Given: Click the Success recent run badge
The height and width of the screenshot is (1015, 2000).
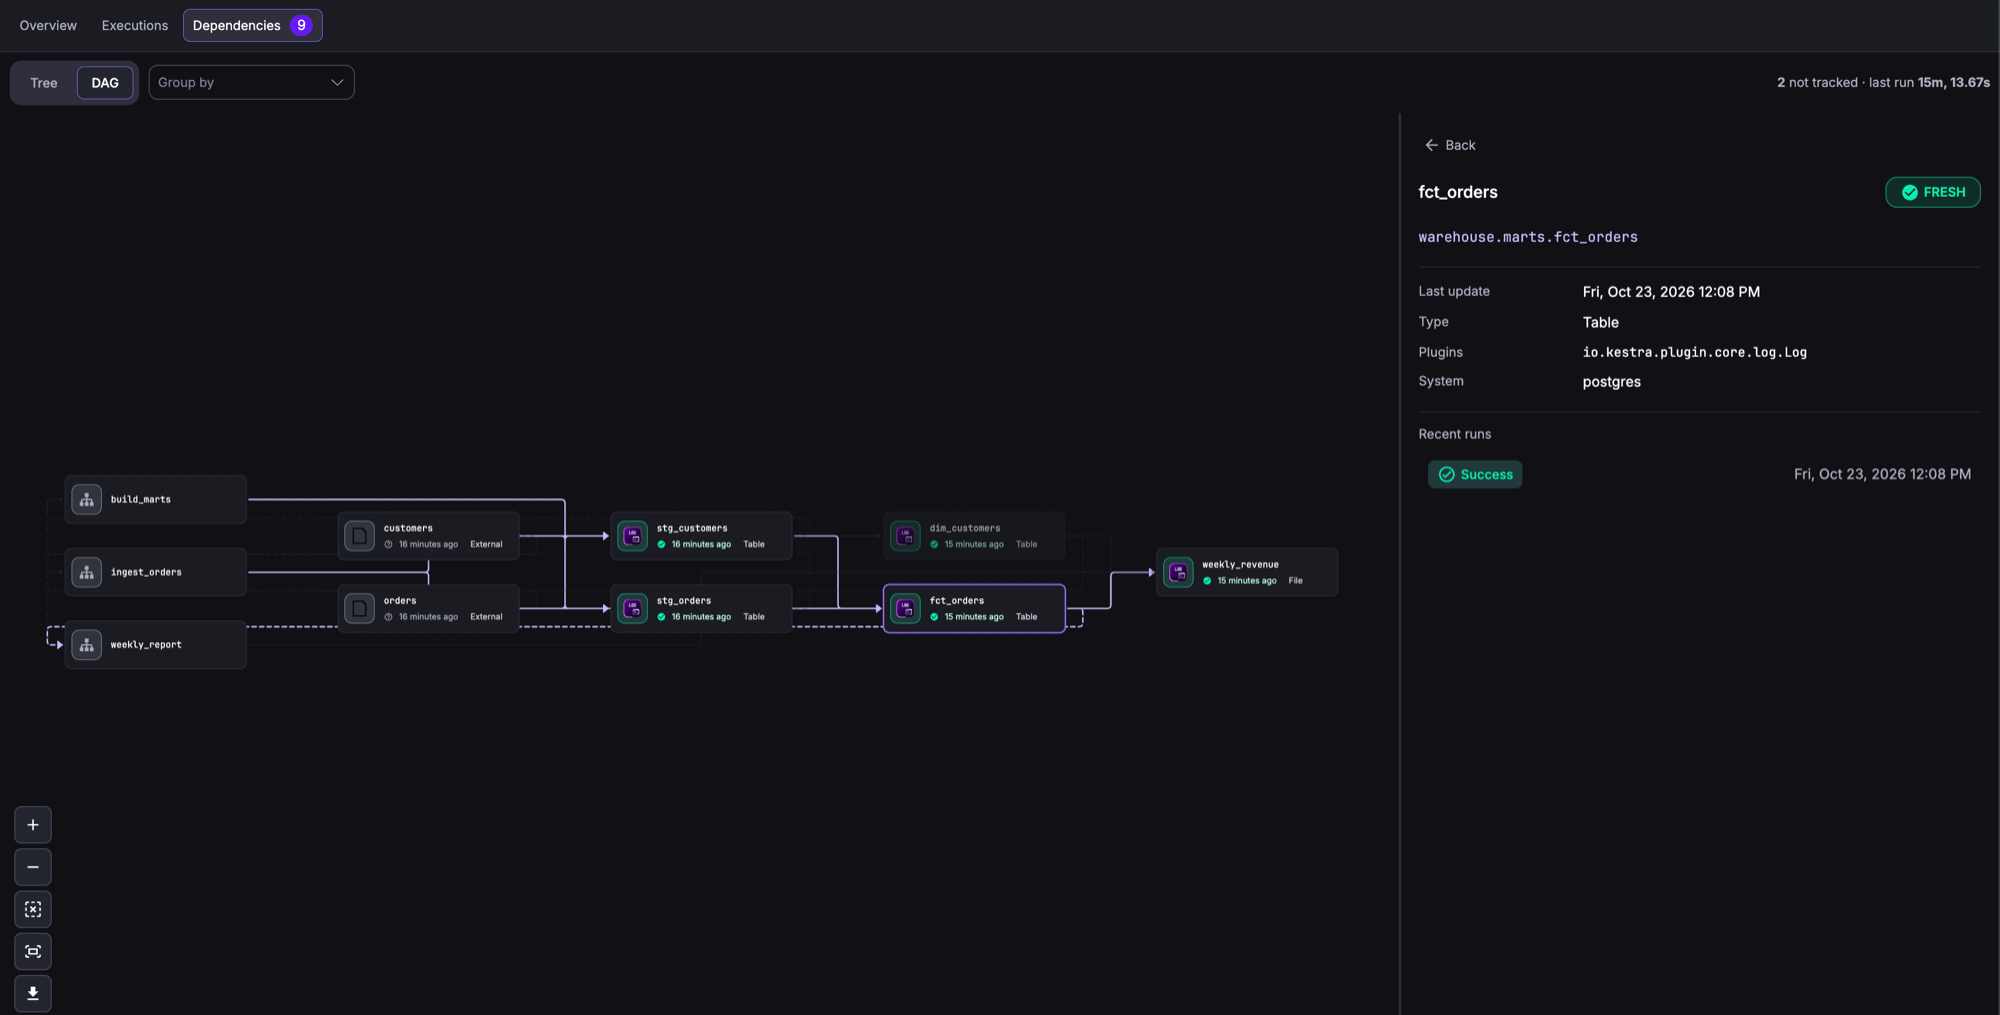Looking at the screenshot, I should 1475,474.
